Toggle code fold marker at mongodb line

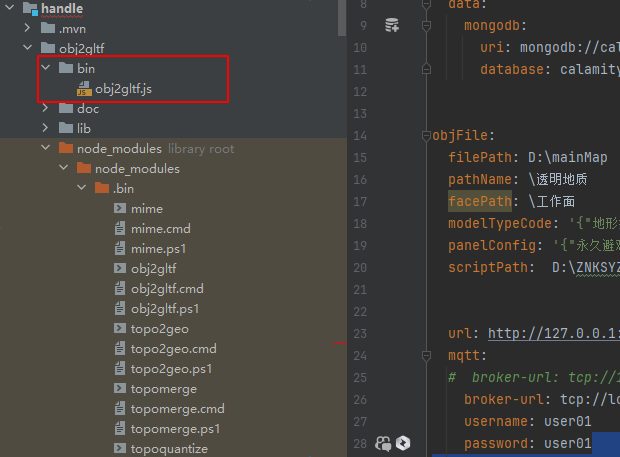426,26
